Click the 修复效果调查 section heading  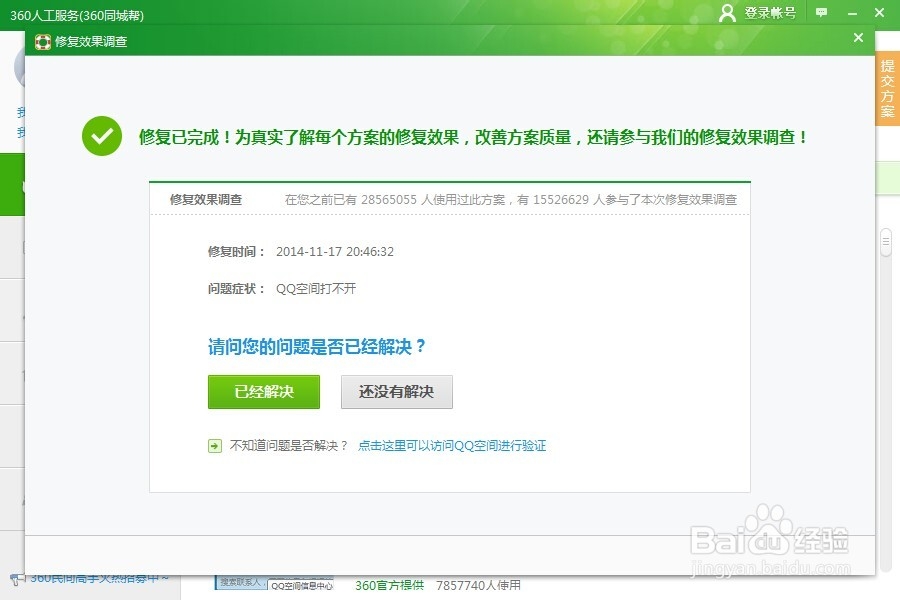tap(205, 200)
